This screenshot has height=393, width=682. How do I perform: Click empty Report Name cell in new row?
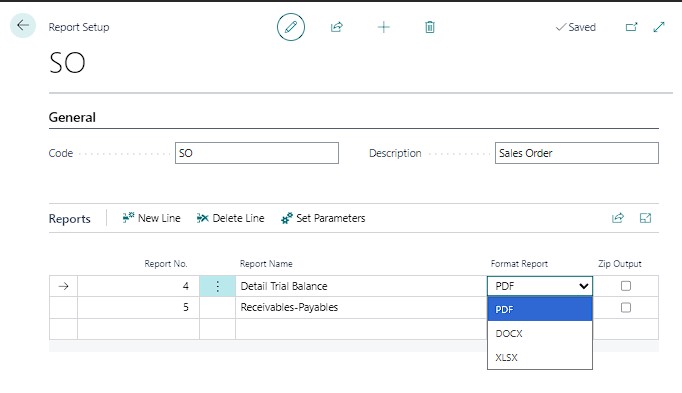[x=361, y=329]
